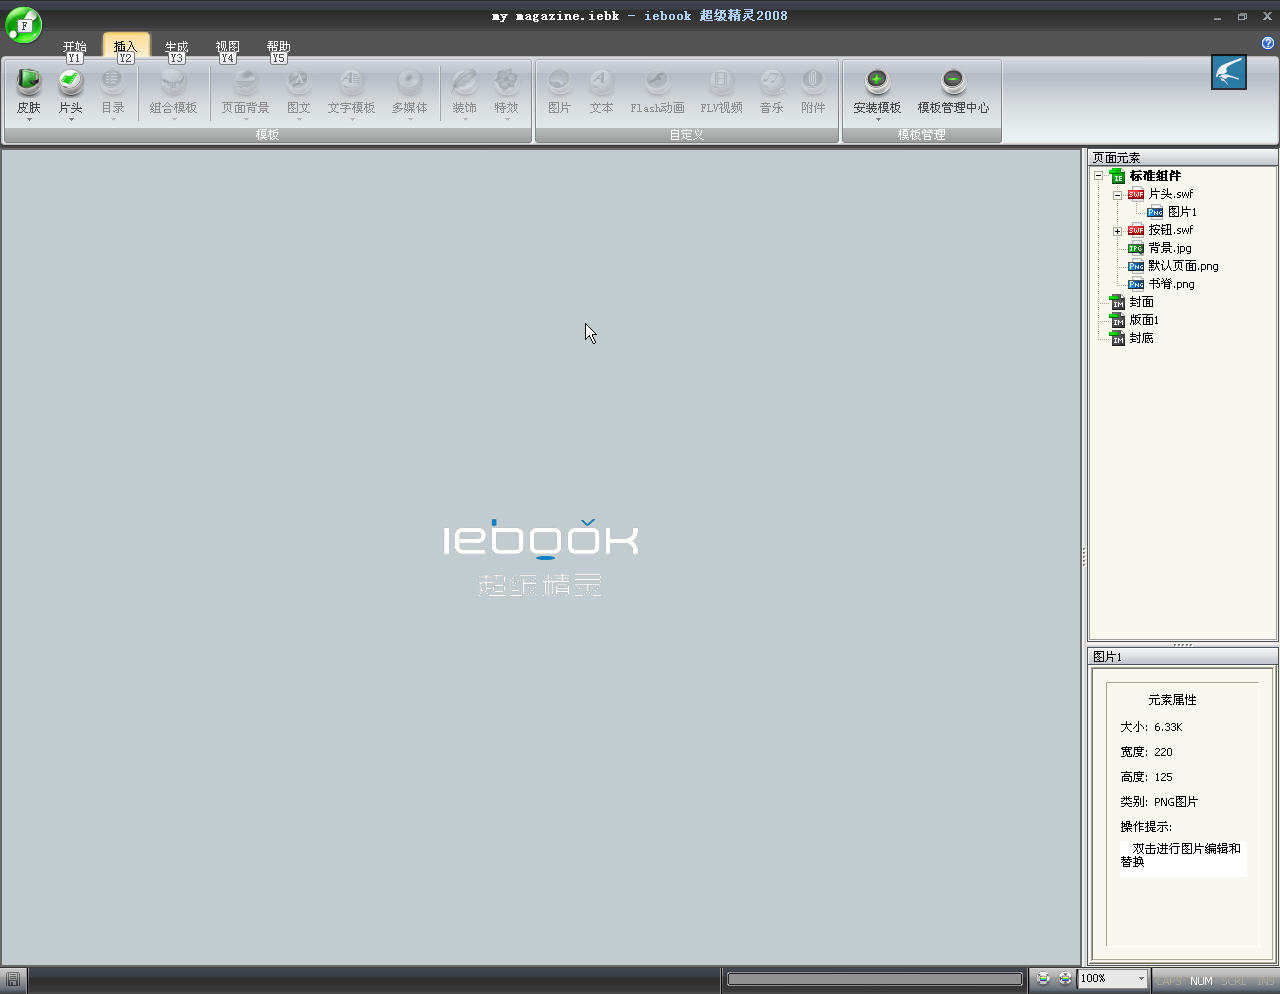
Task: Open the 模板管理中心 ribbon icon
Action: [953, 82]
